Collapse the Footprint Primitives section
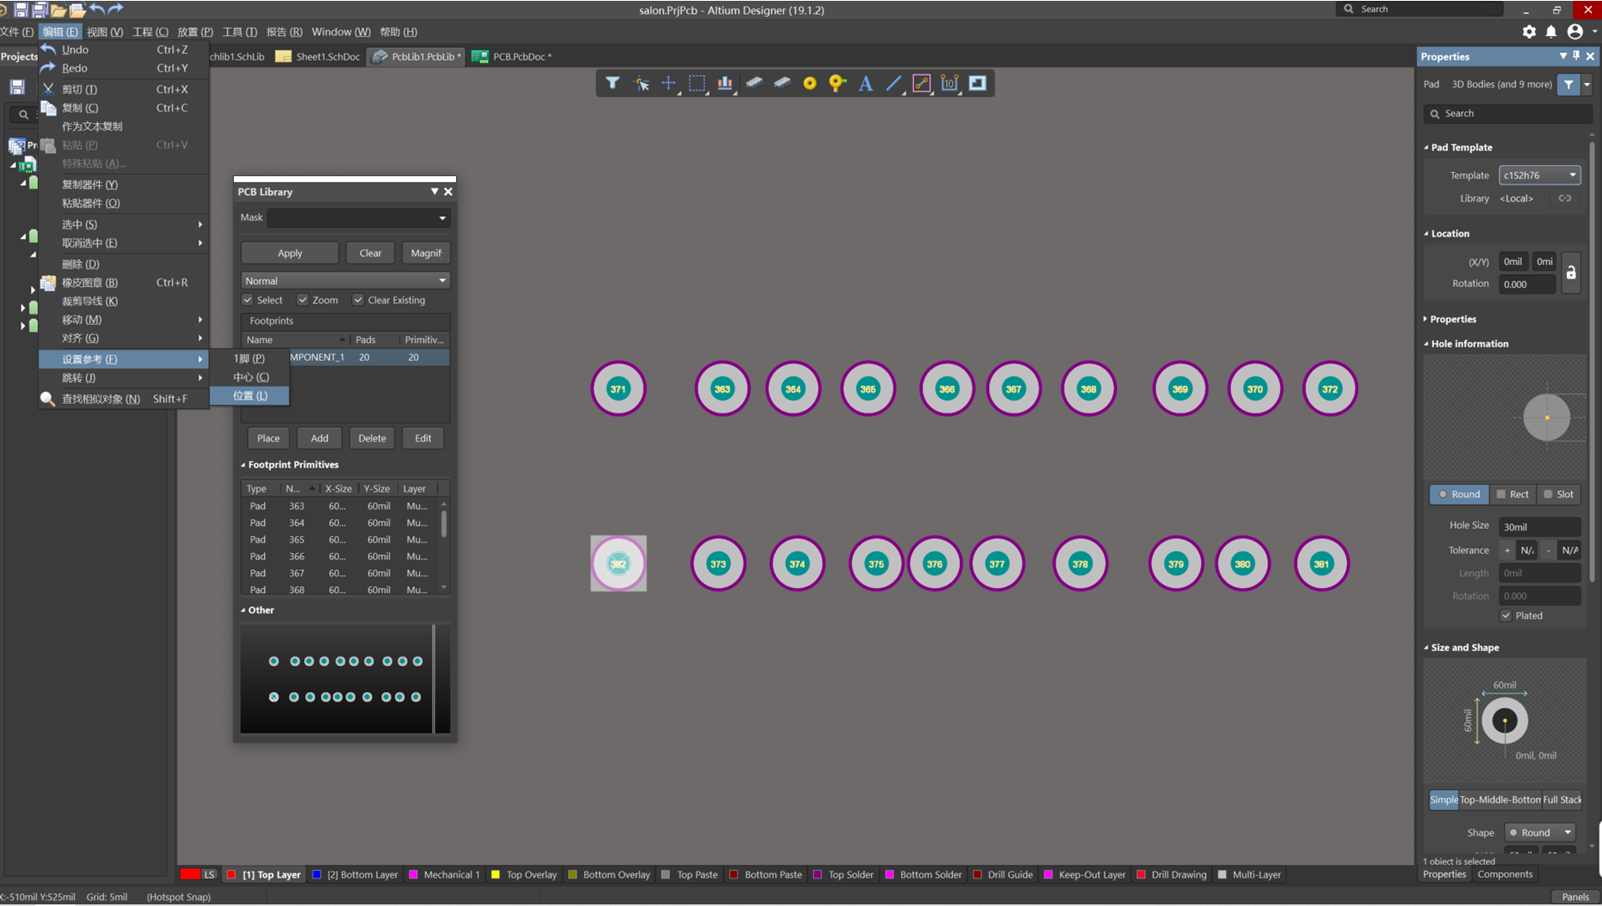Image resolution: width=1602 pixels, height=906 pixels. coord(243,465)
